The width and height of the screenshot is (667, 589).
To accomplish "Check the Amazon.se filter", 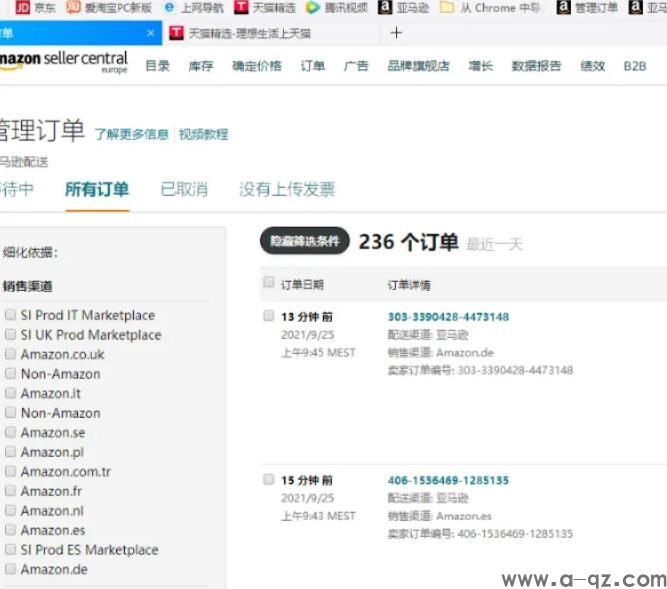I will tap(10, 432).
